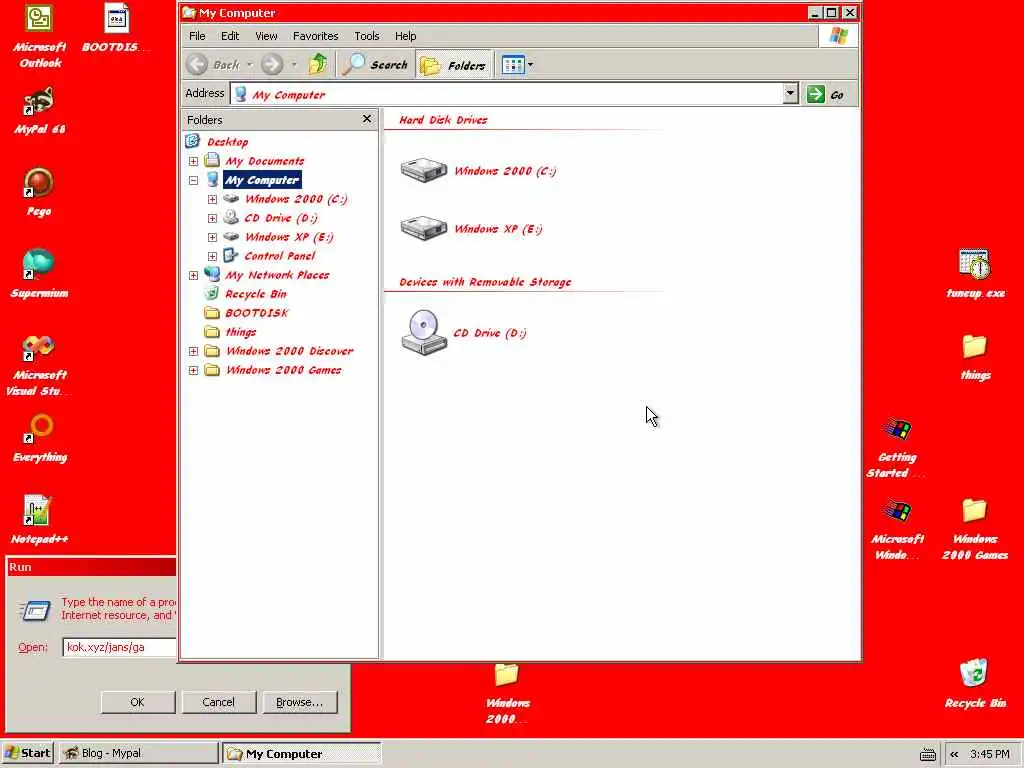This screenshot has width=1024, height=768.
Task: Click the Forward arrow button
Action: click(272, 65)
